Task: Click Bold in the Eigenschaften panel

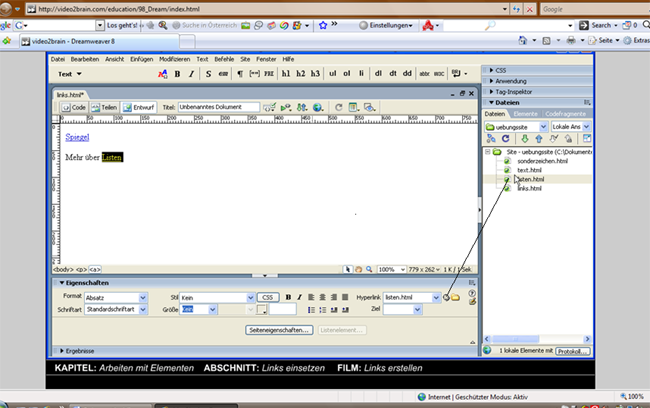Action: [x=288, y=297]
